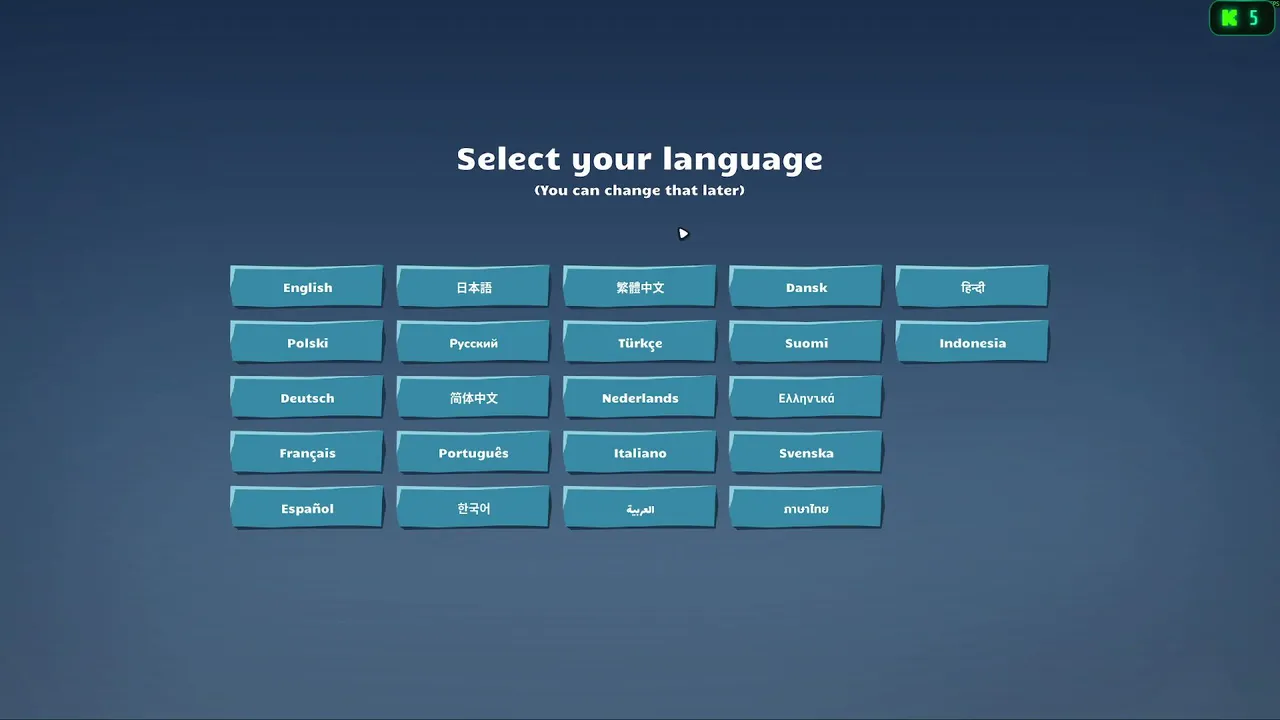This screenshot has height=720, width=1280.
Task: Choose Suomi as the language
Action: [806, 342]
